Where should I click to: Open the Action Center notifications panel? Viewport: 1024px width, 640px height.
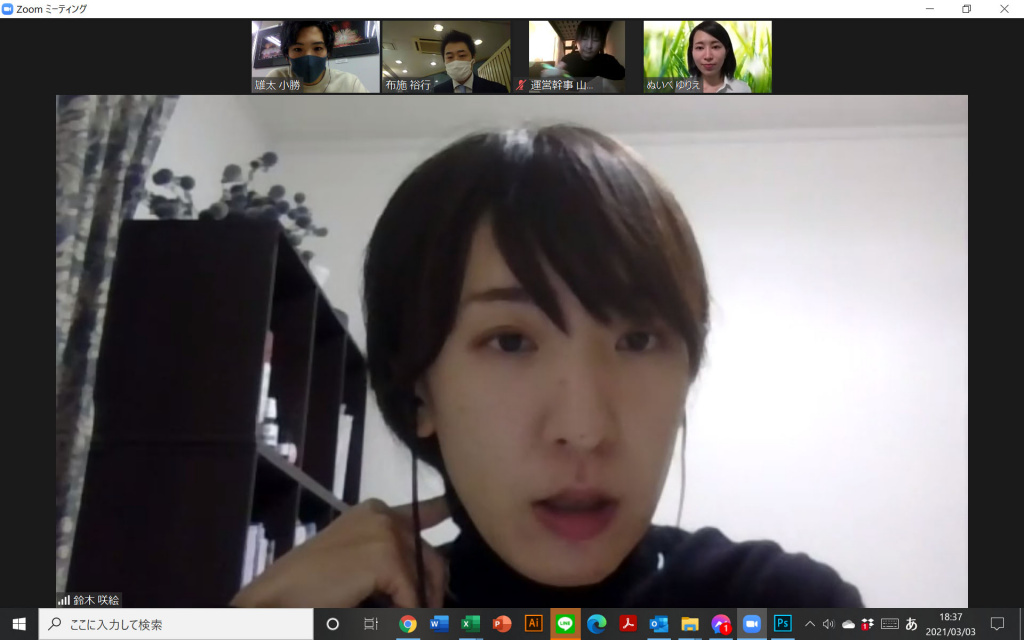click(996, 624)
